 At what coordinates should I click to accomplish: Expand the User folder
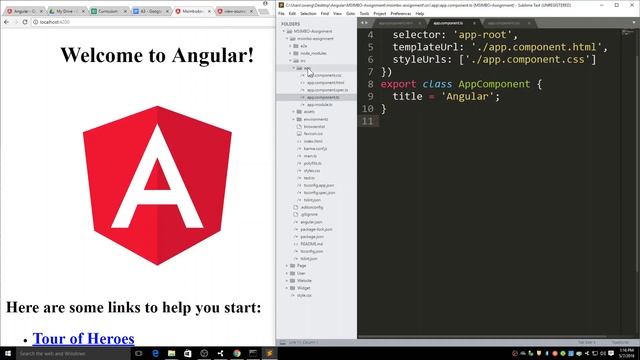tap(287, 273)
